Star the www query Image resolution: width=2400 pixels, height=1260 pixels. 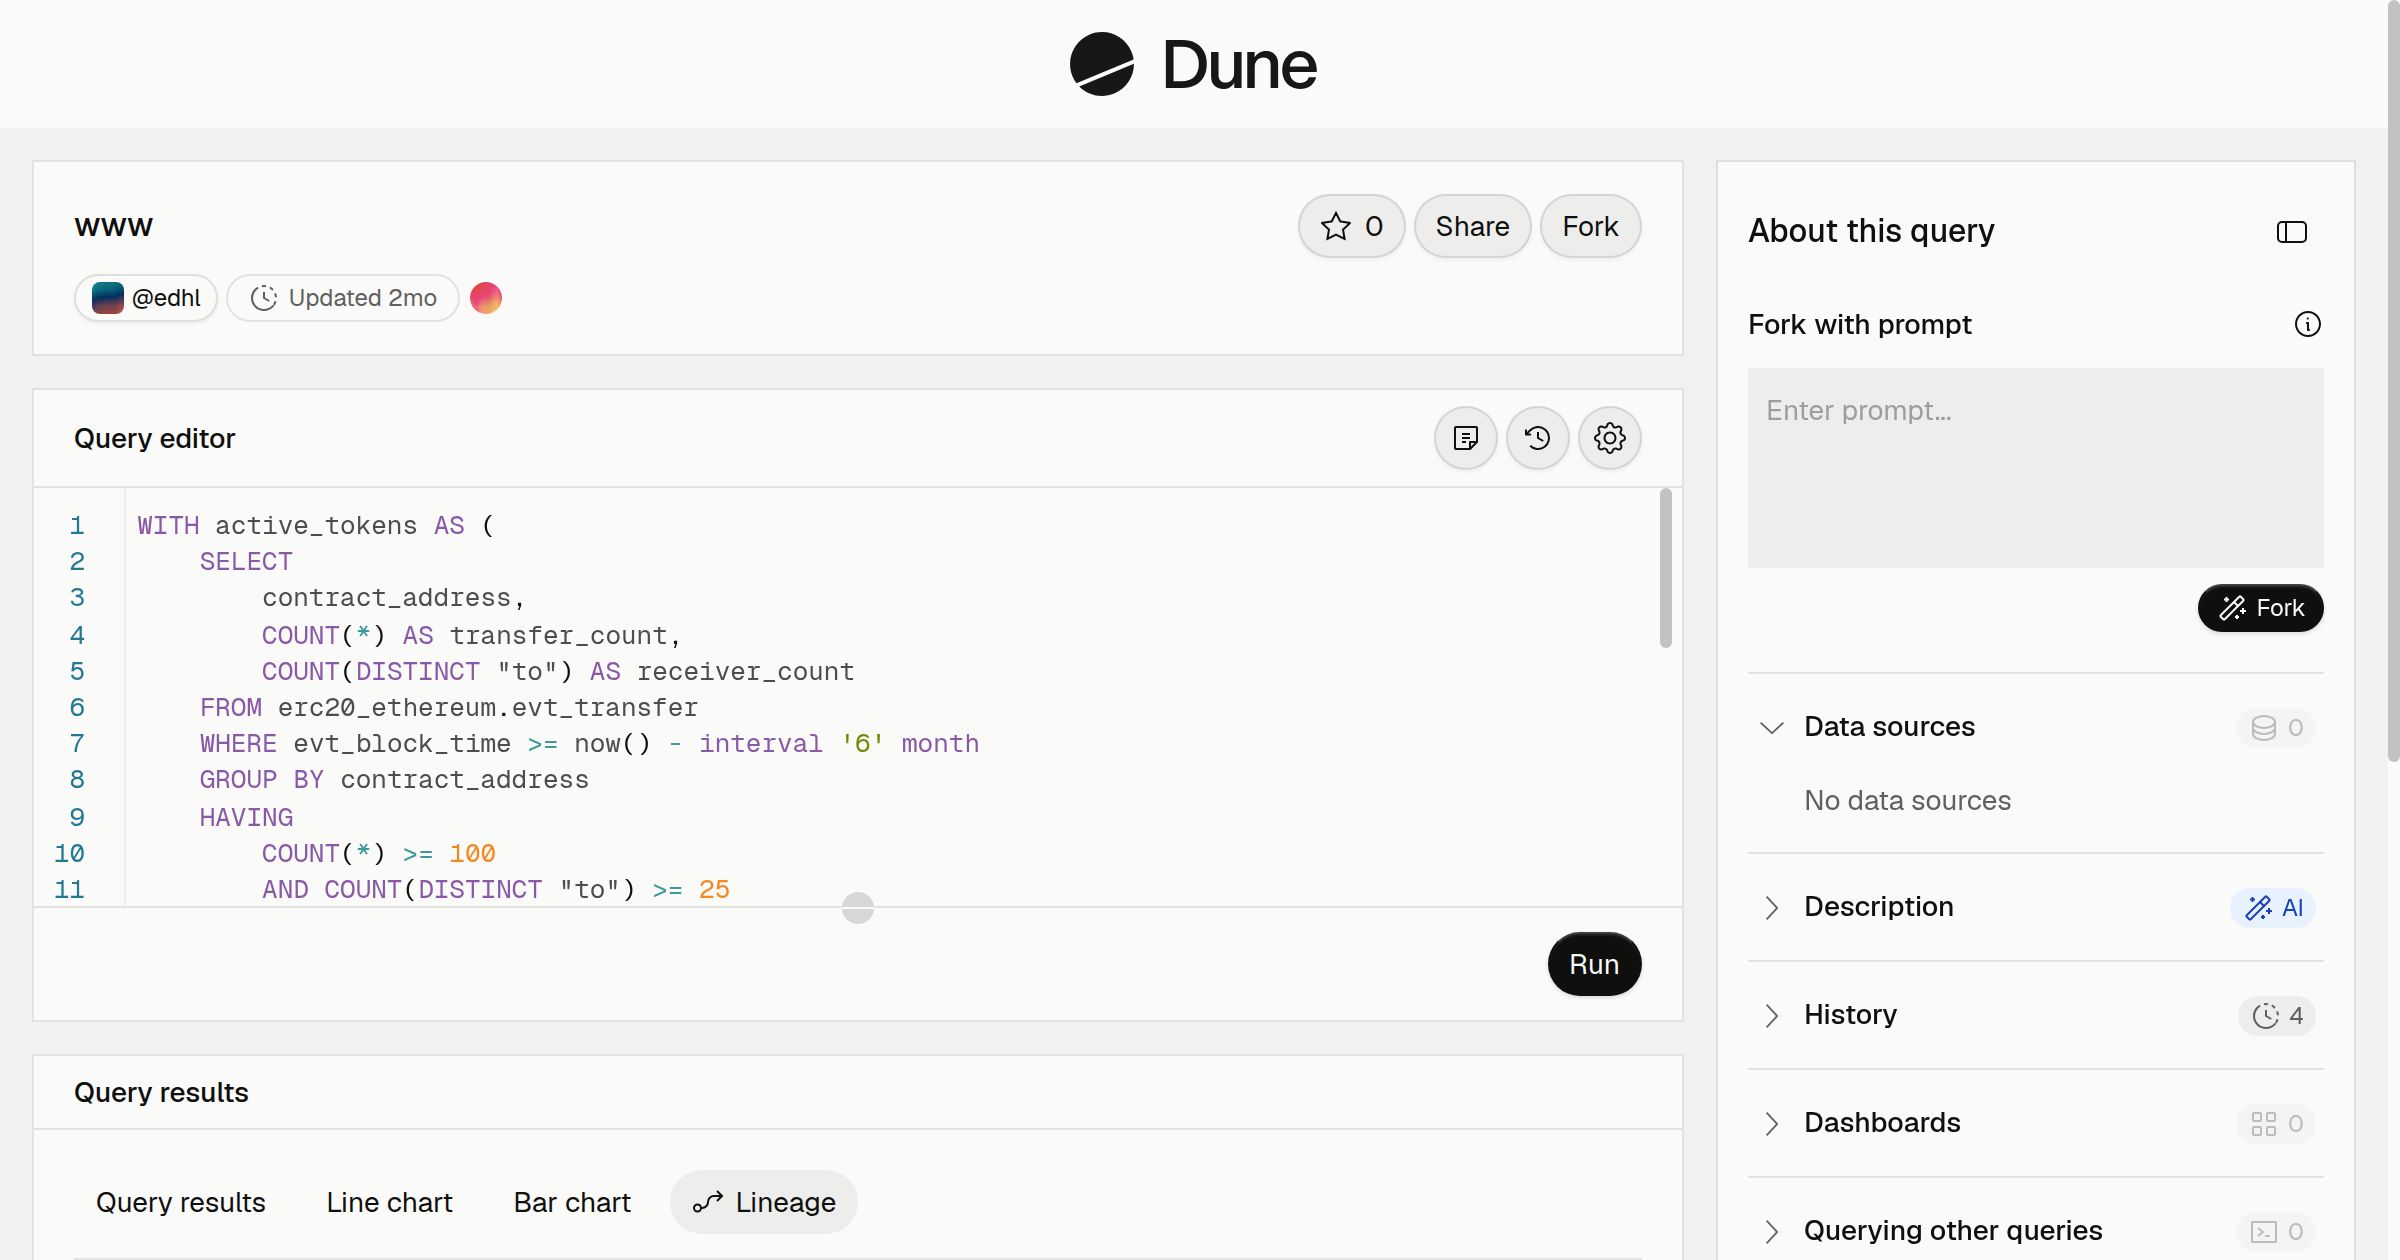[1352, 226]
